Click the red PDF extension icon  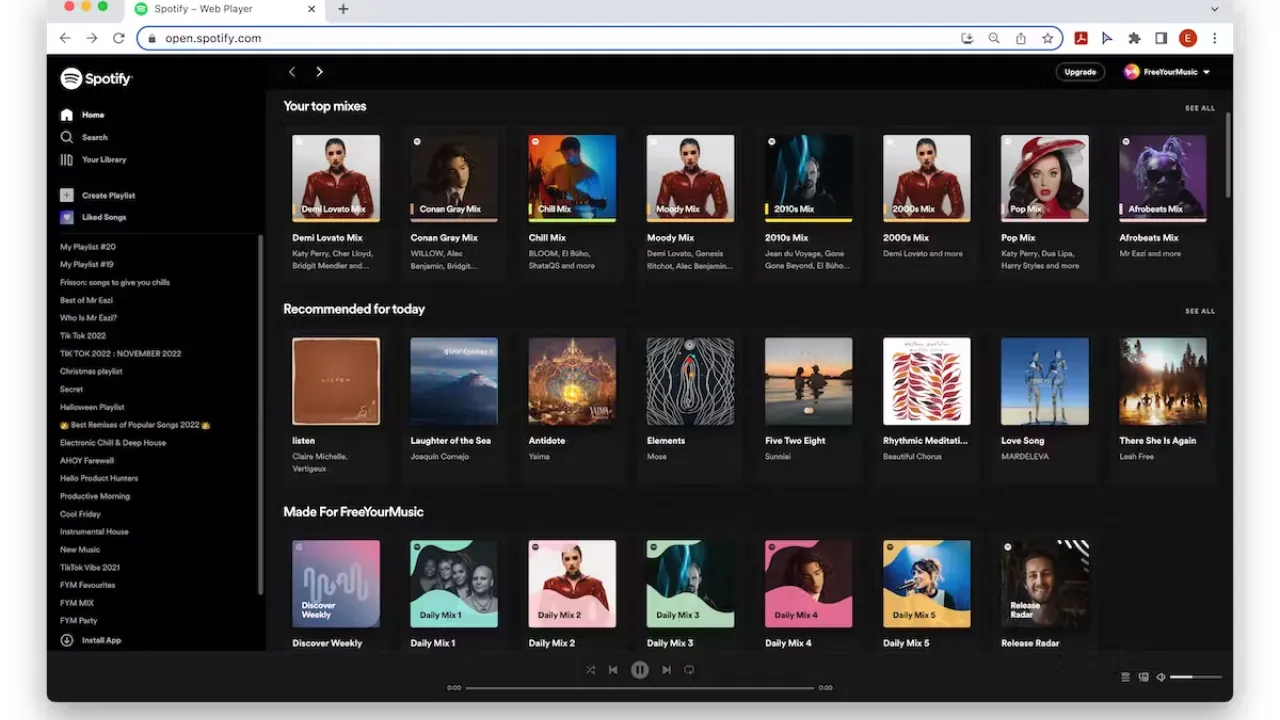[1080, 38]
